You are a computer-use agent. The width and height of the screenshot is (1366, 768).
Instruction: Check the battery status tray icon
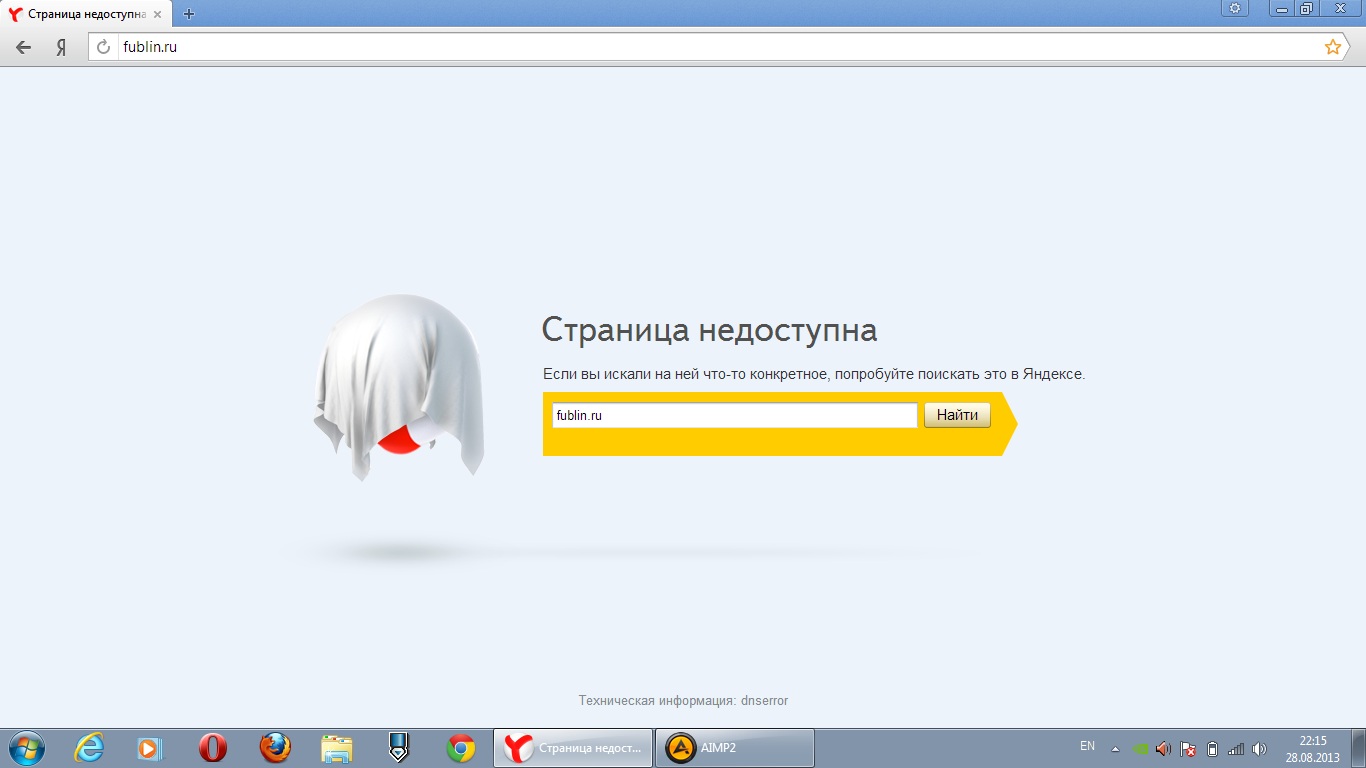point(1212,748)
